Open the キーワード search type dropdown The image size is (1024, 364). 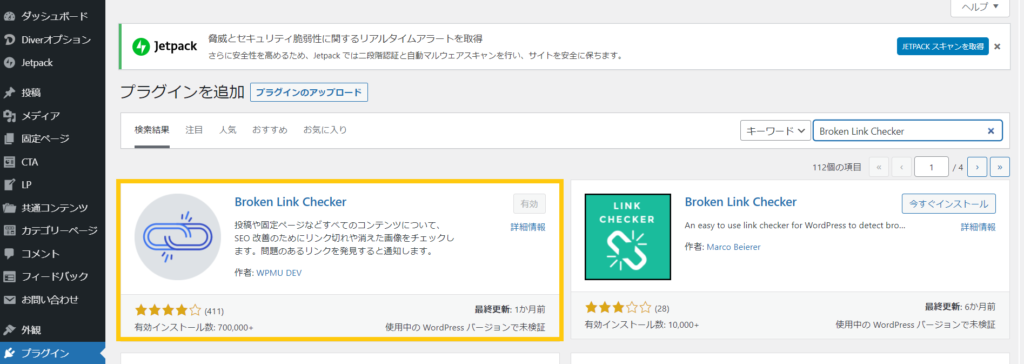pos(775,131)
